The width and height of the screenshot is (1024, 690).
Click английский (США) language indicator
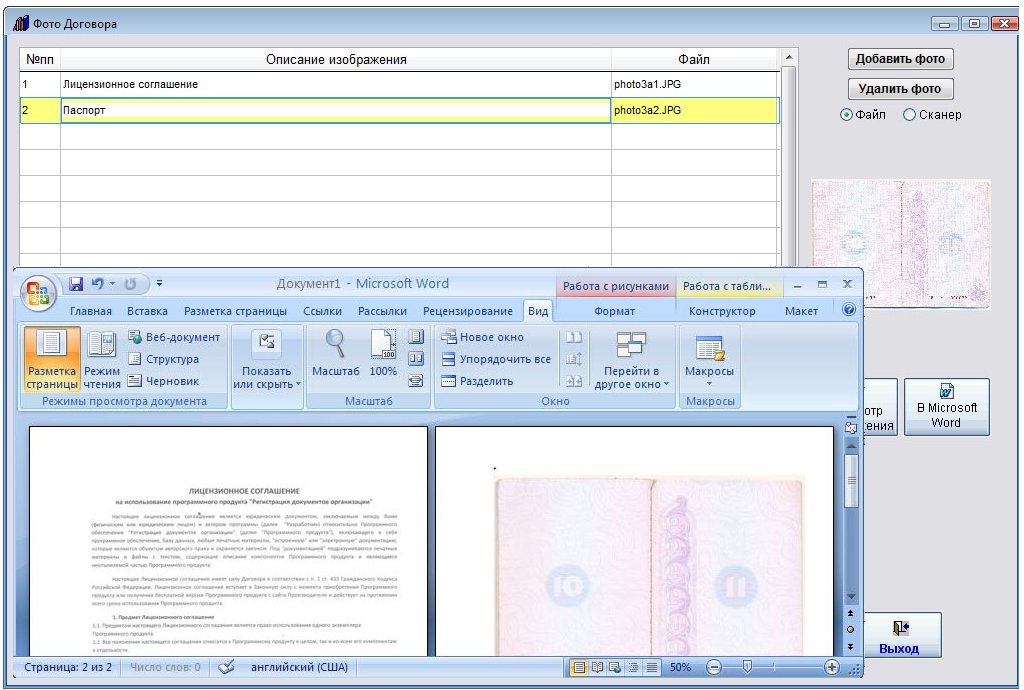point(299,667)
